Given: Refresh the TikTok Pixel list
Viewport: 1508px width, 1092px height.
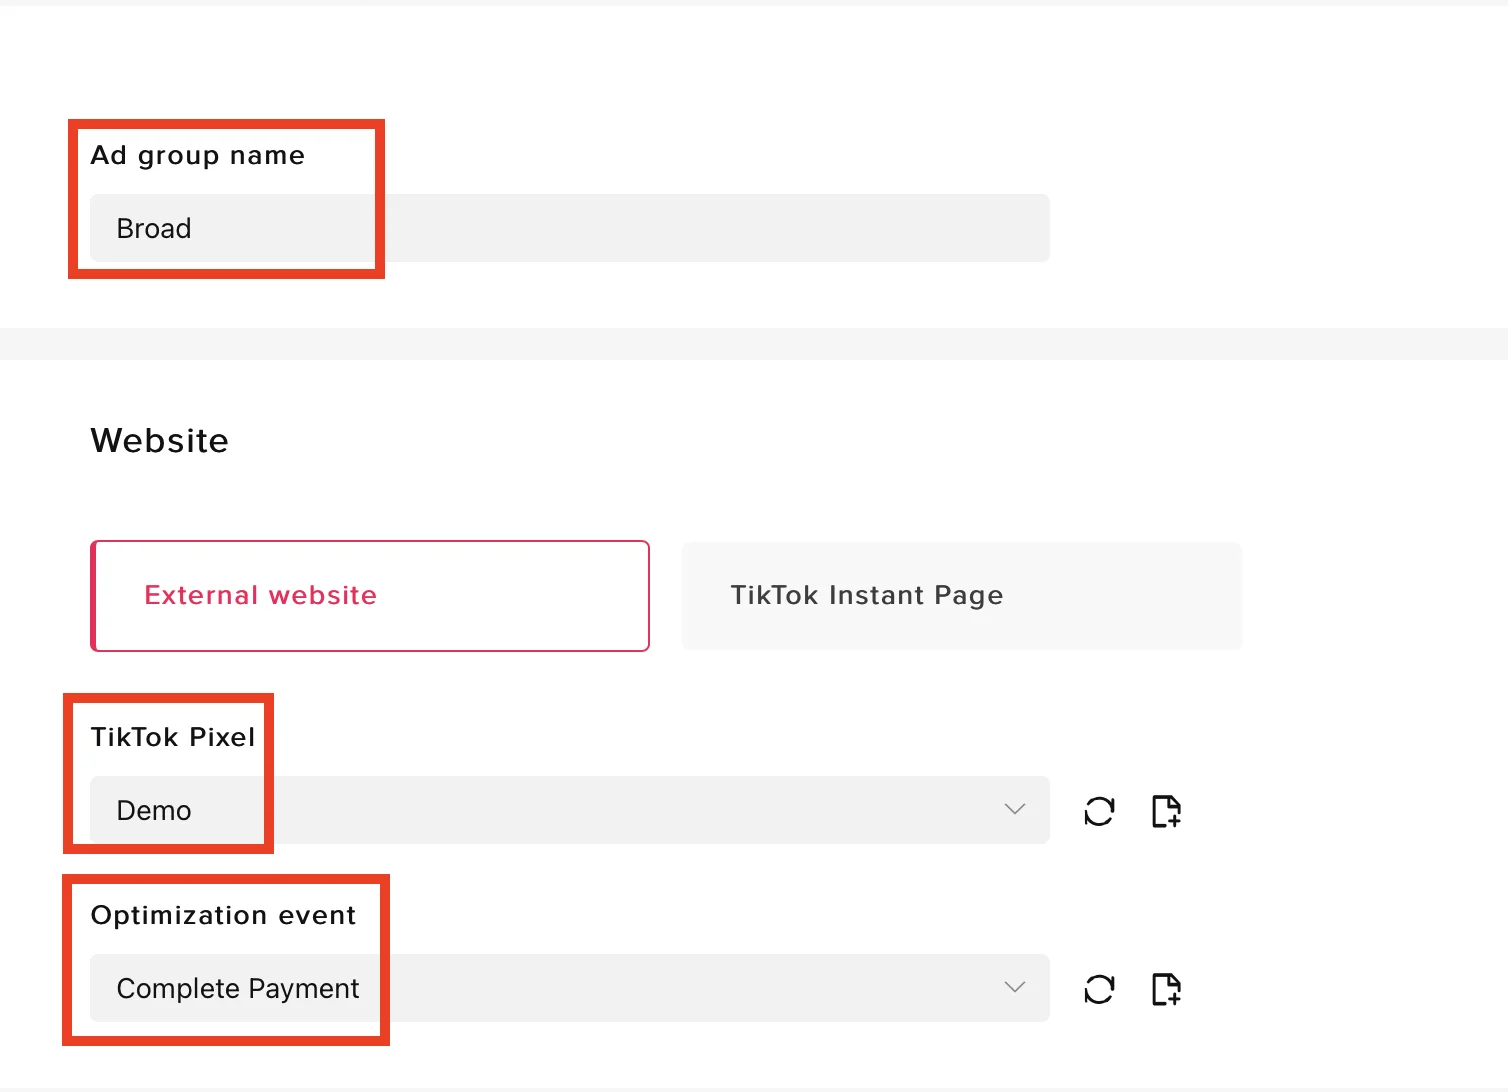Looking at the screenshot, I should [x=1099, y=811].
